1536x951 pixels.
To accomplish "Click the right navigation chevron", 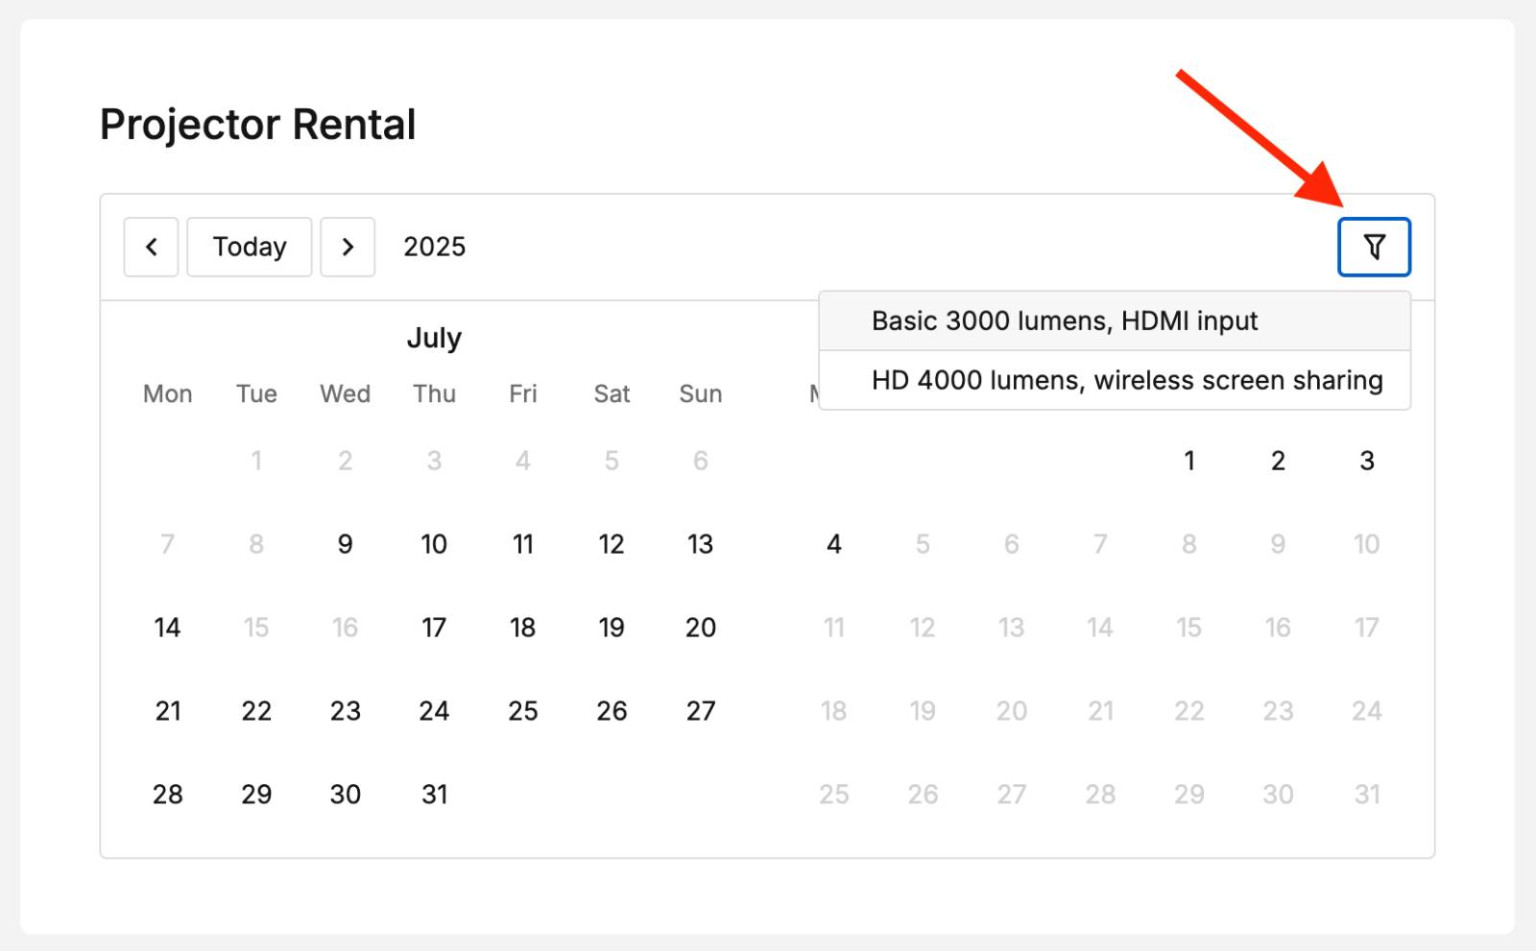I will pos(348,247).
